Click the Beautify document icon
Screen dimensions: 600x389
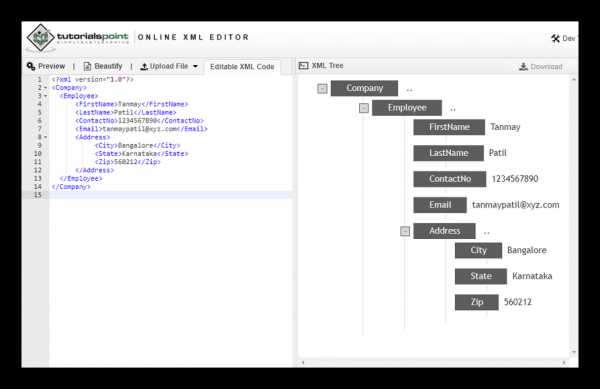(87, 66)
